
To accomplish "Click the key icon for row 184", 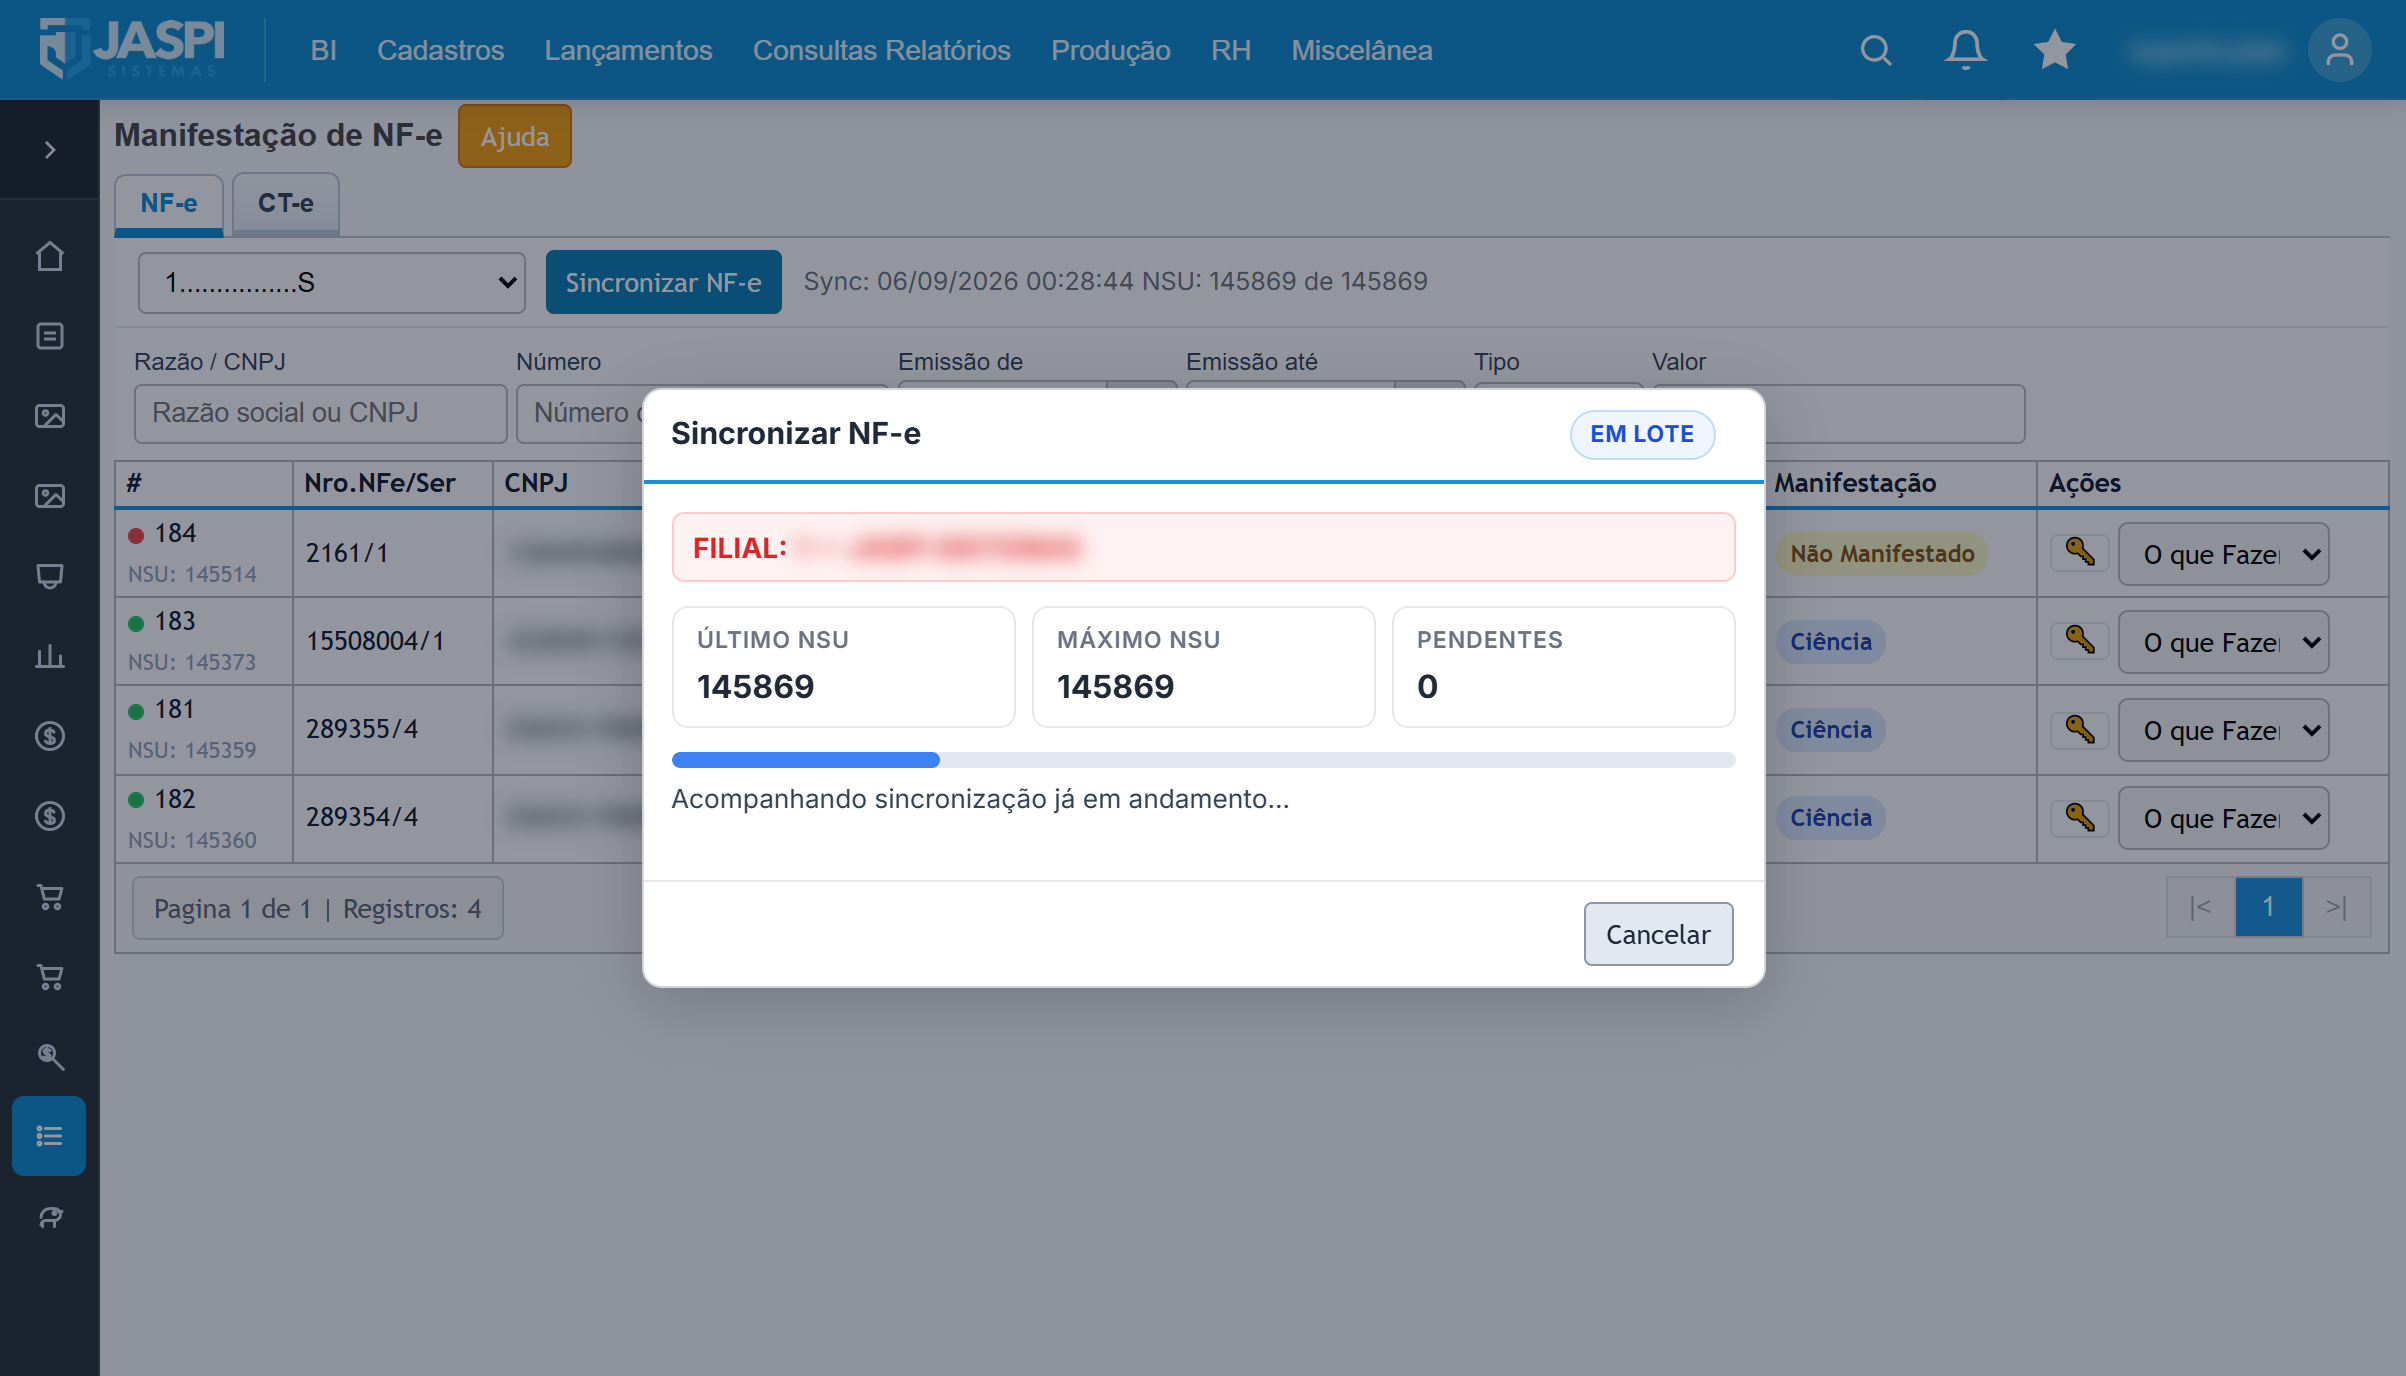I will 2080,552.
